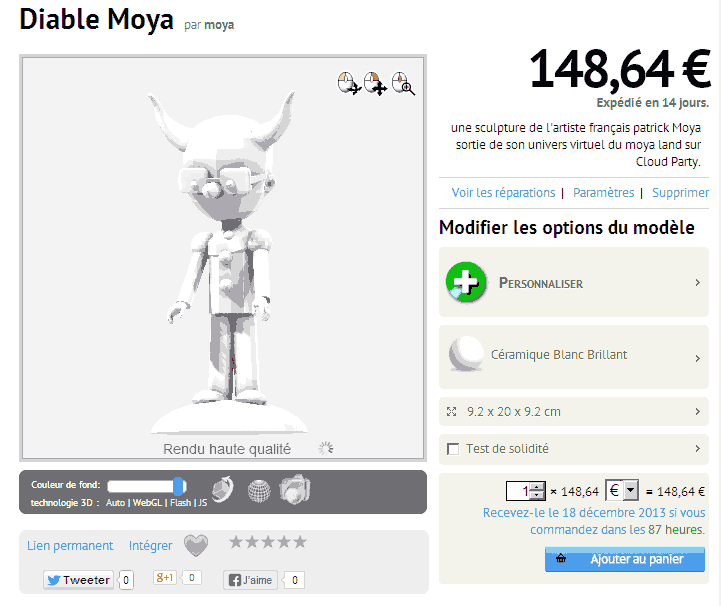Toggle the wireframe sphere icon
This screenshot has height=606, width=721.
259,491
